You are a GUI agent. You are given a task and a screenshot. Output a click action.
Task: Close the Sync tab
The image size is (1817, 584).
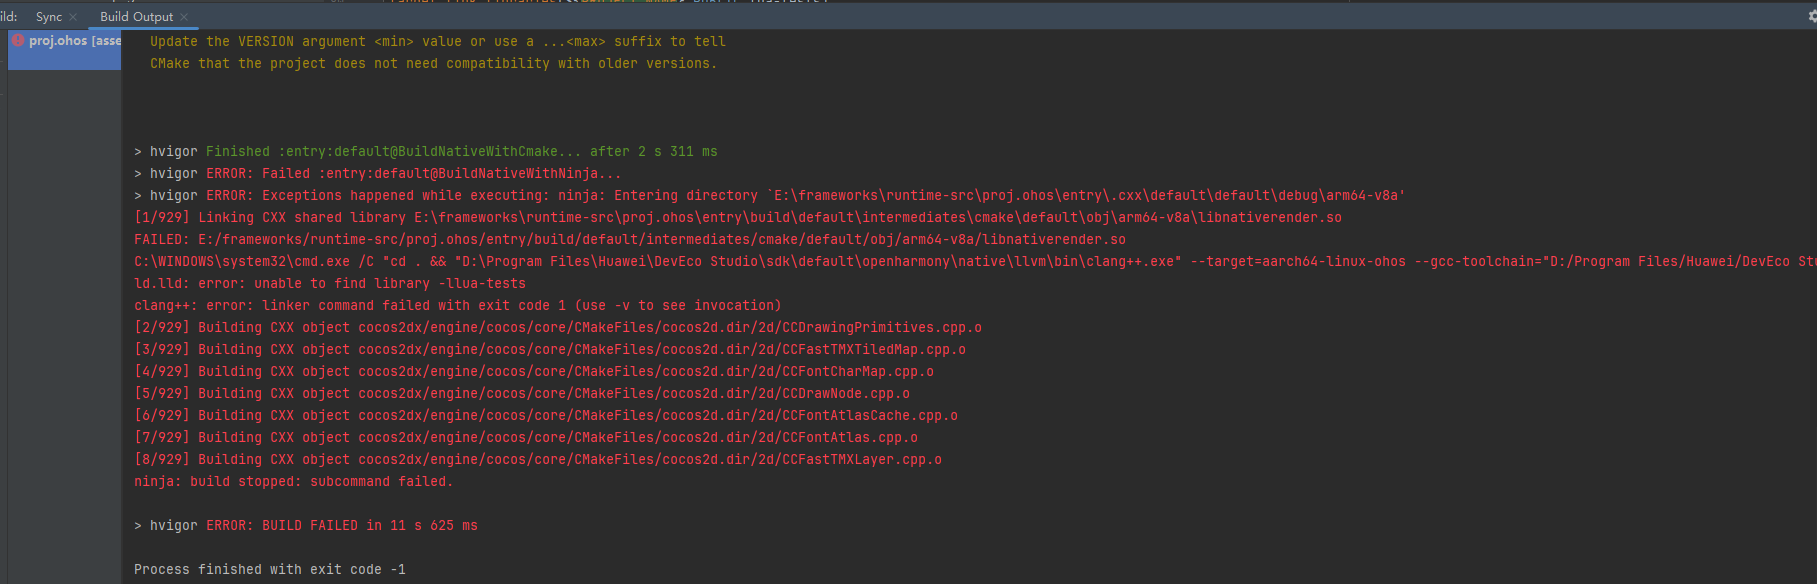tap(73, 17)
